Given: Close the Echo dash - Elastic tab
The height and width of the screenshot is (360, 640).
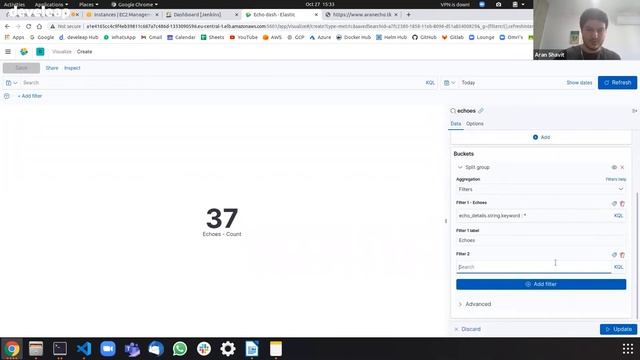Looking at the screenshot, I should [x=316, y=15].
